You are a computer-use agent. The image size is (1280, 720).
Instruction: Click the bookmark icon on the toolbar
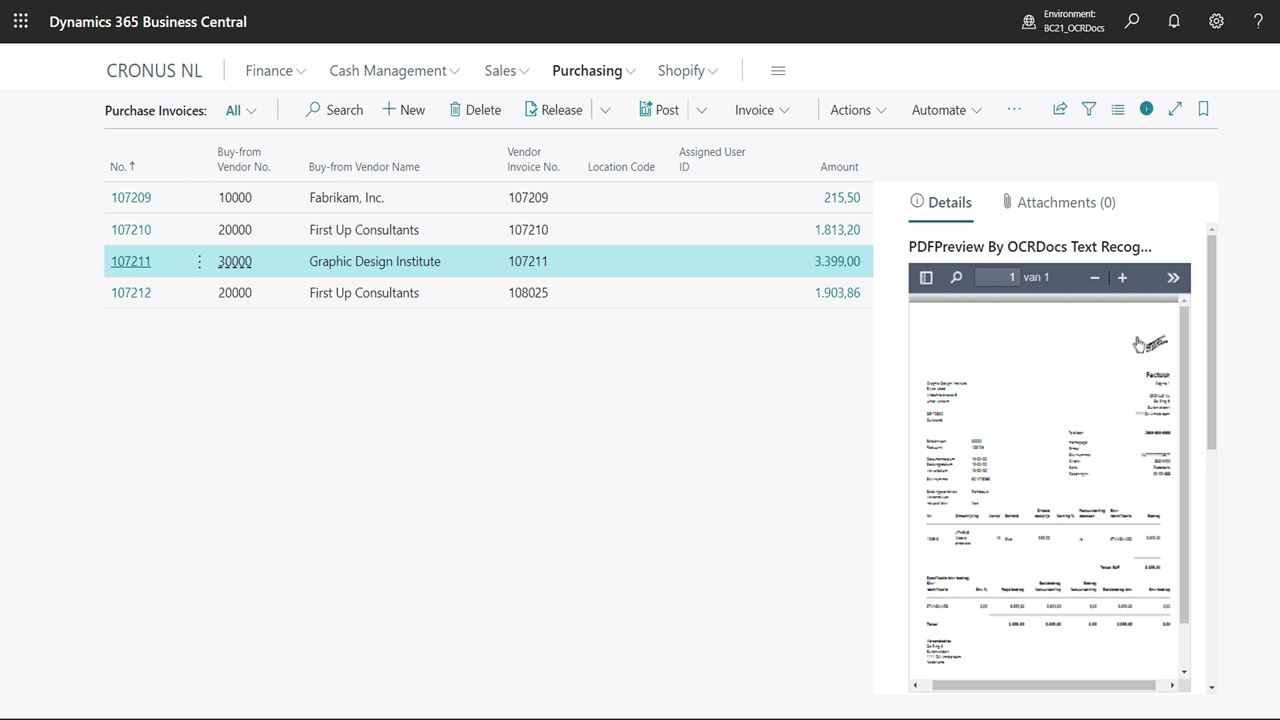pos(1204,109)
